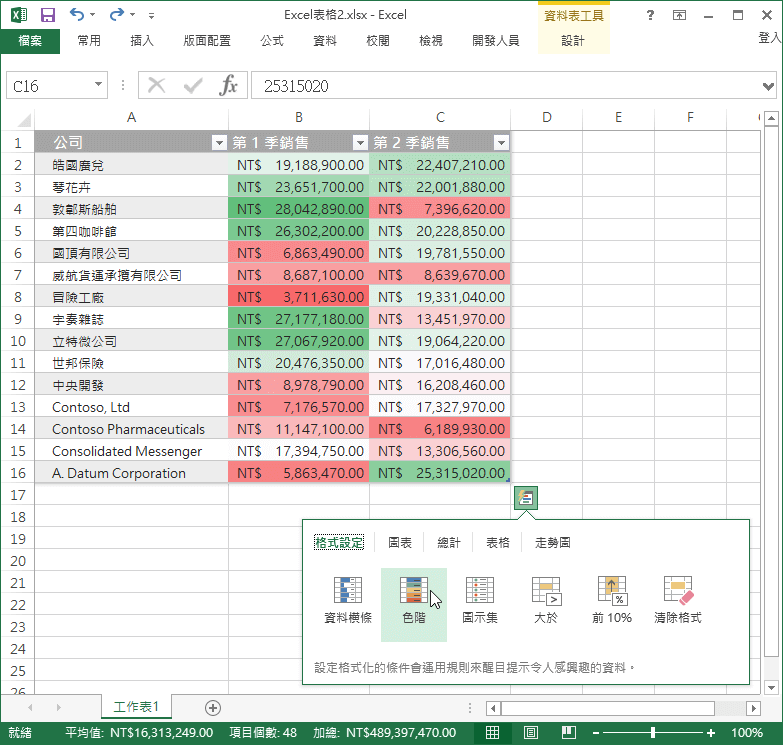Image resolution: width=783 pixels, height=745 pixels.
Task: Click the formula bar with 25315020
Action: [x=507, y=86]
